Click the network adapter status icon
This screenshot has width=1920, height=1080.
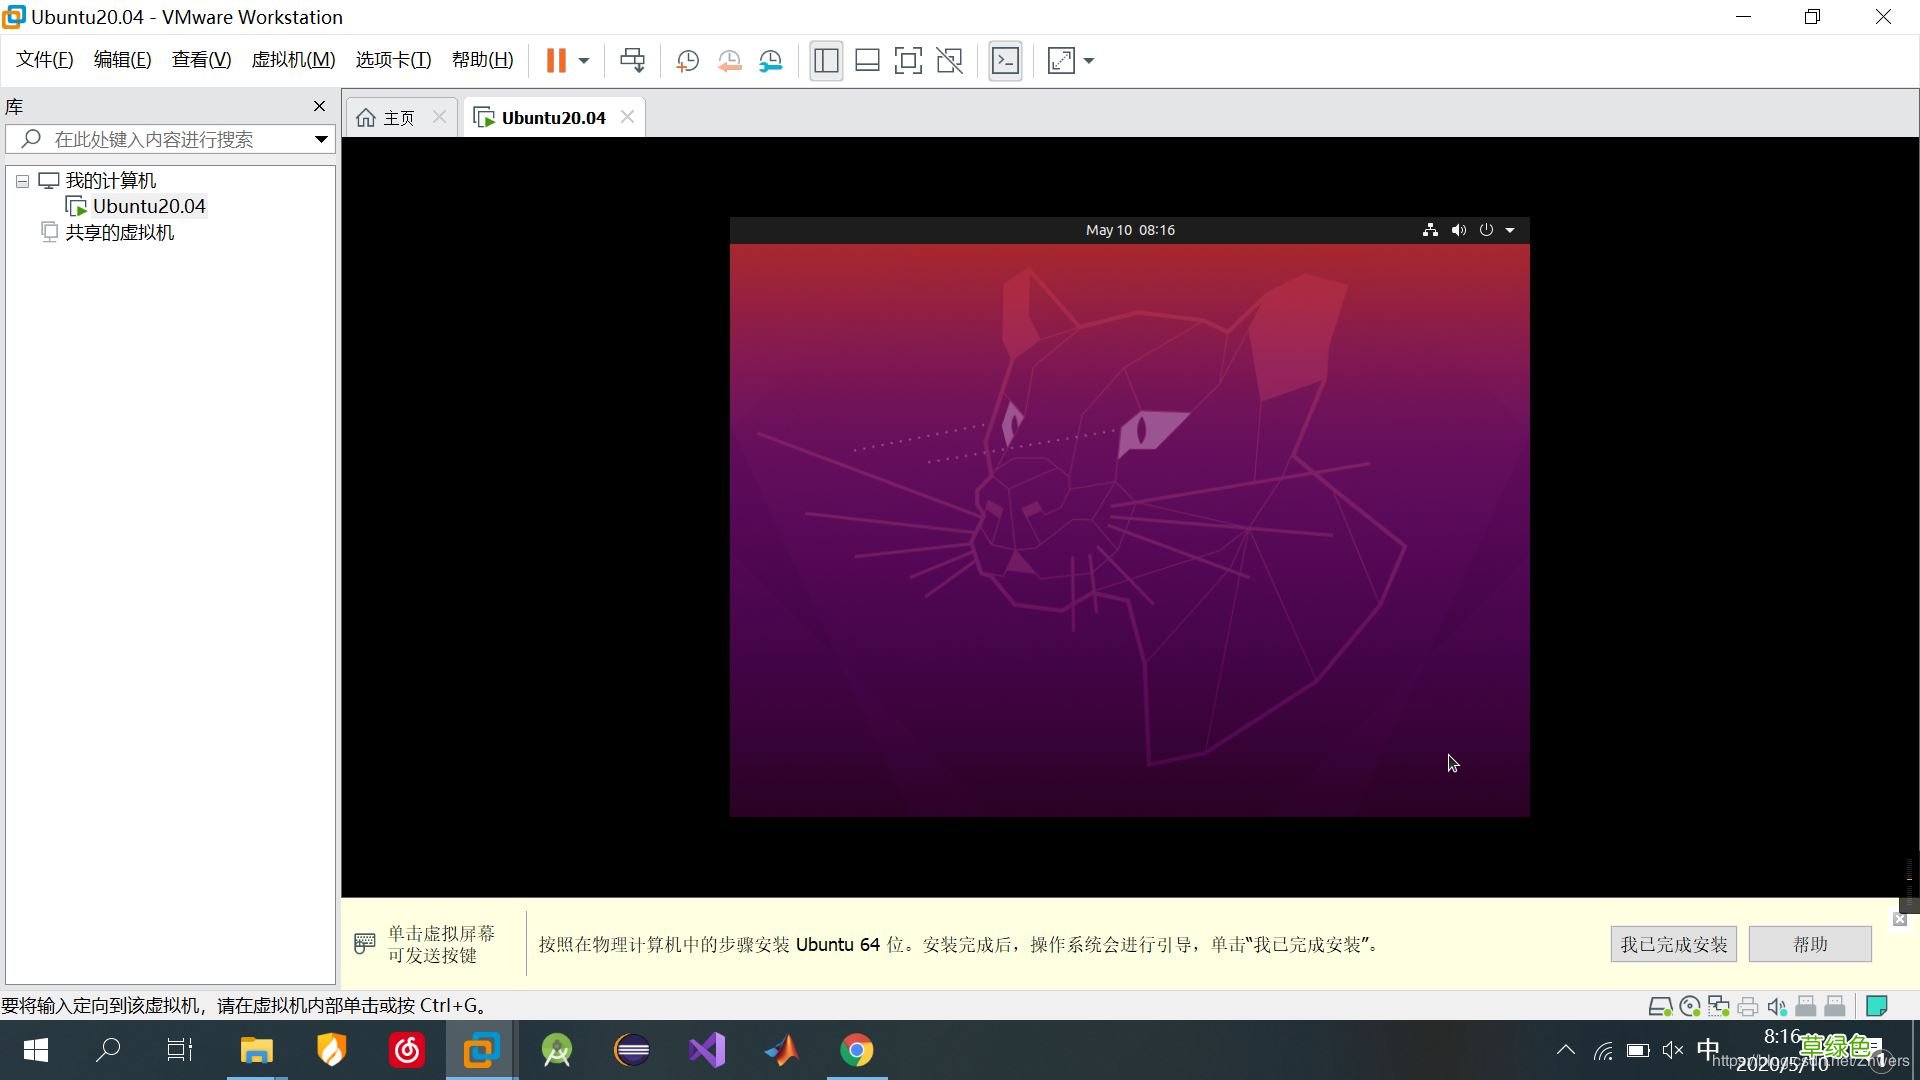tap(1719, 1006)
